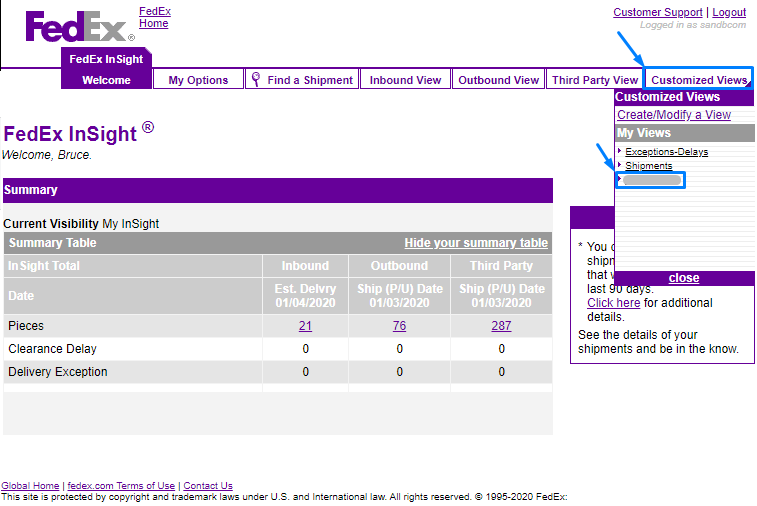
Task: Click Create/Modify a View link
Action: pos(674,115)
